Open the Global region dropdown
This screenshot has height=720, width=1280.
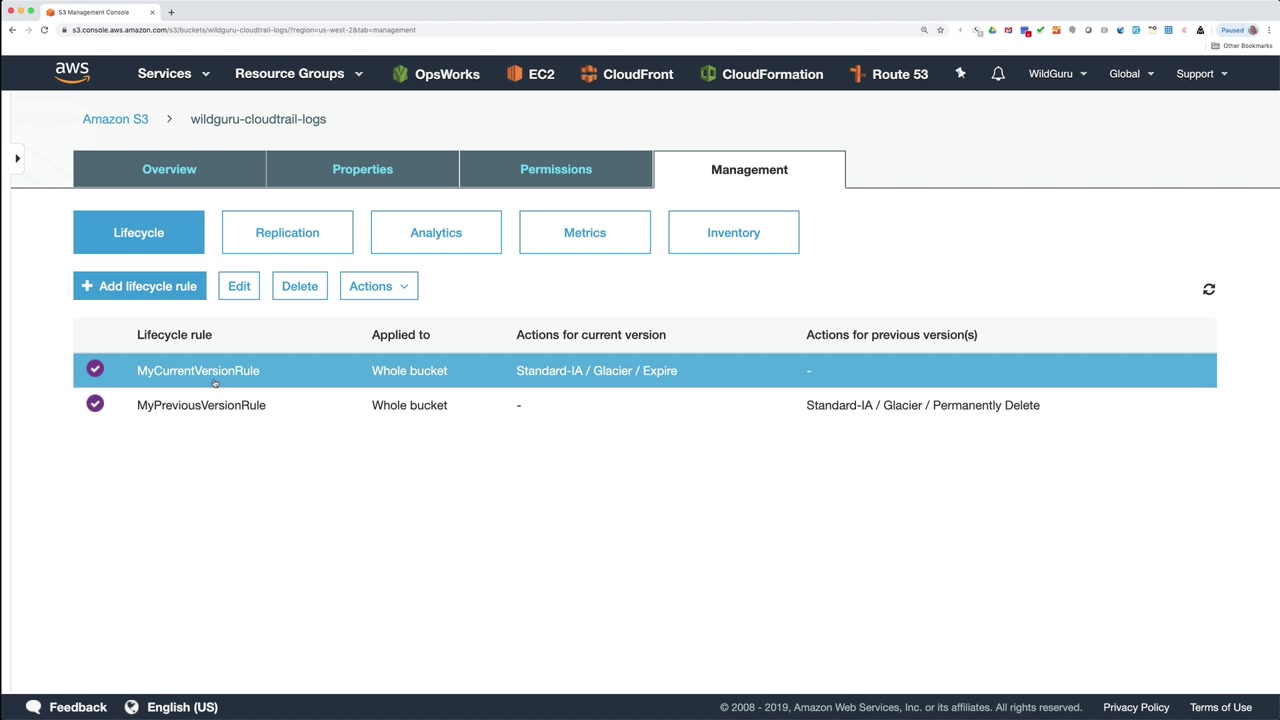click(1131, 74)
